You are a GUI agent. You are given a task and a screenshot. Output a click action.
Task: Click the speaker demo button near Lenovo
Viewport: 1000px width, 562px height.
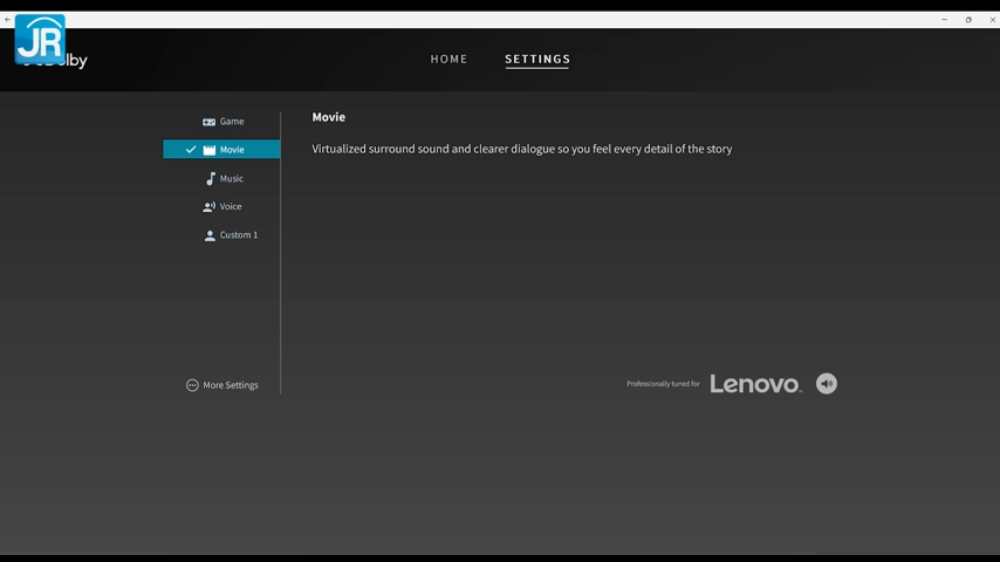point(826,383)
